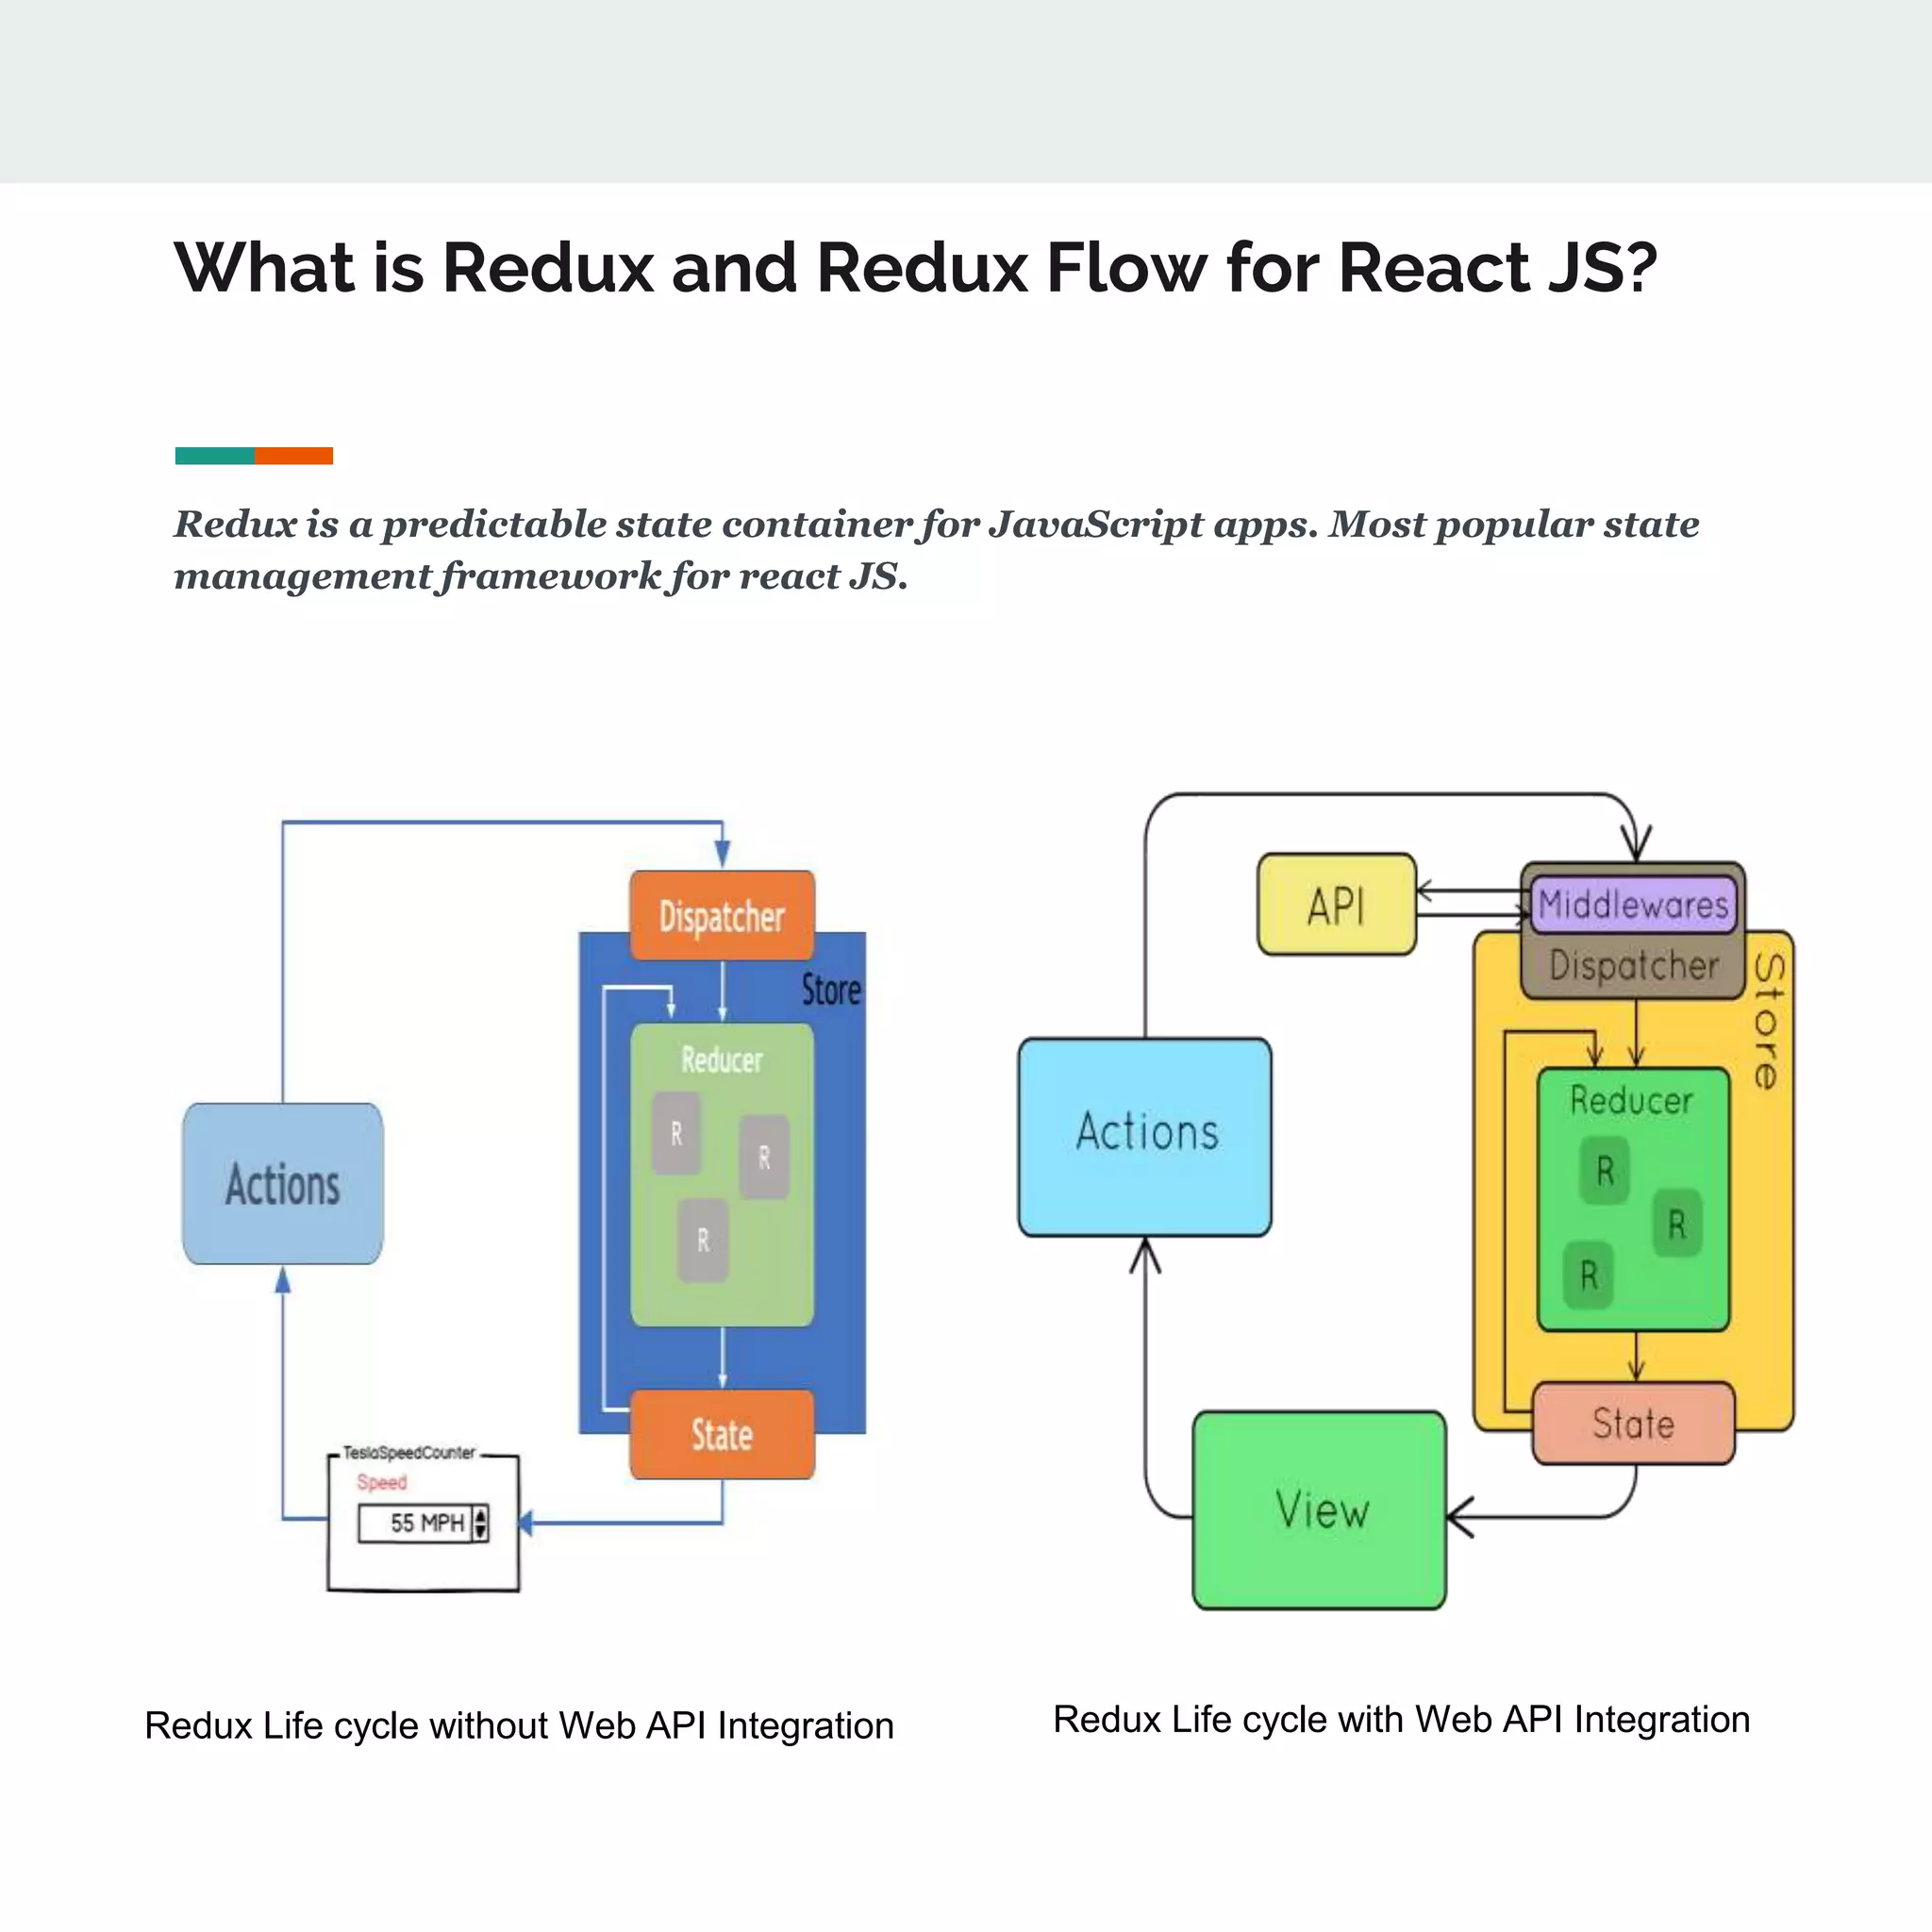Click the orange segment of the accent bar
The height and width of the screenshot is (1932, 1932).
coord(294,456)
